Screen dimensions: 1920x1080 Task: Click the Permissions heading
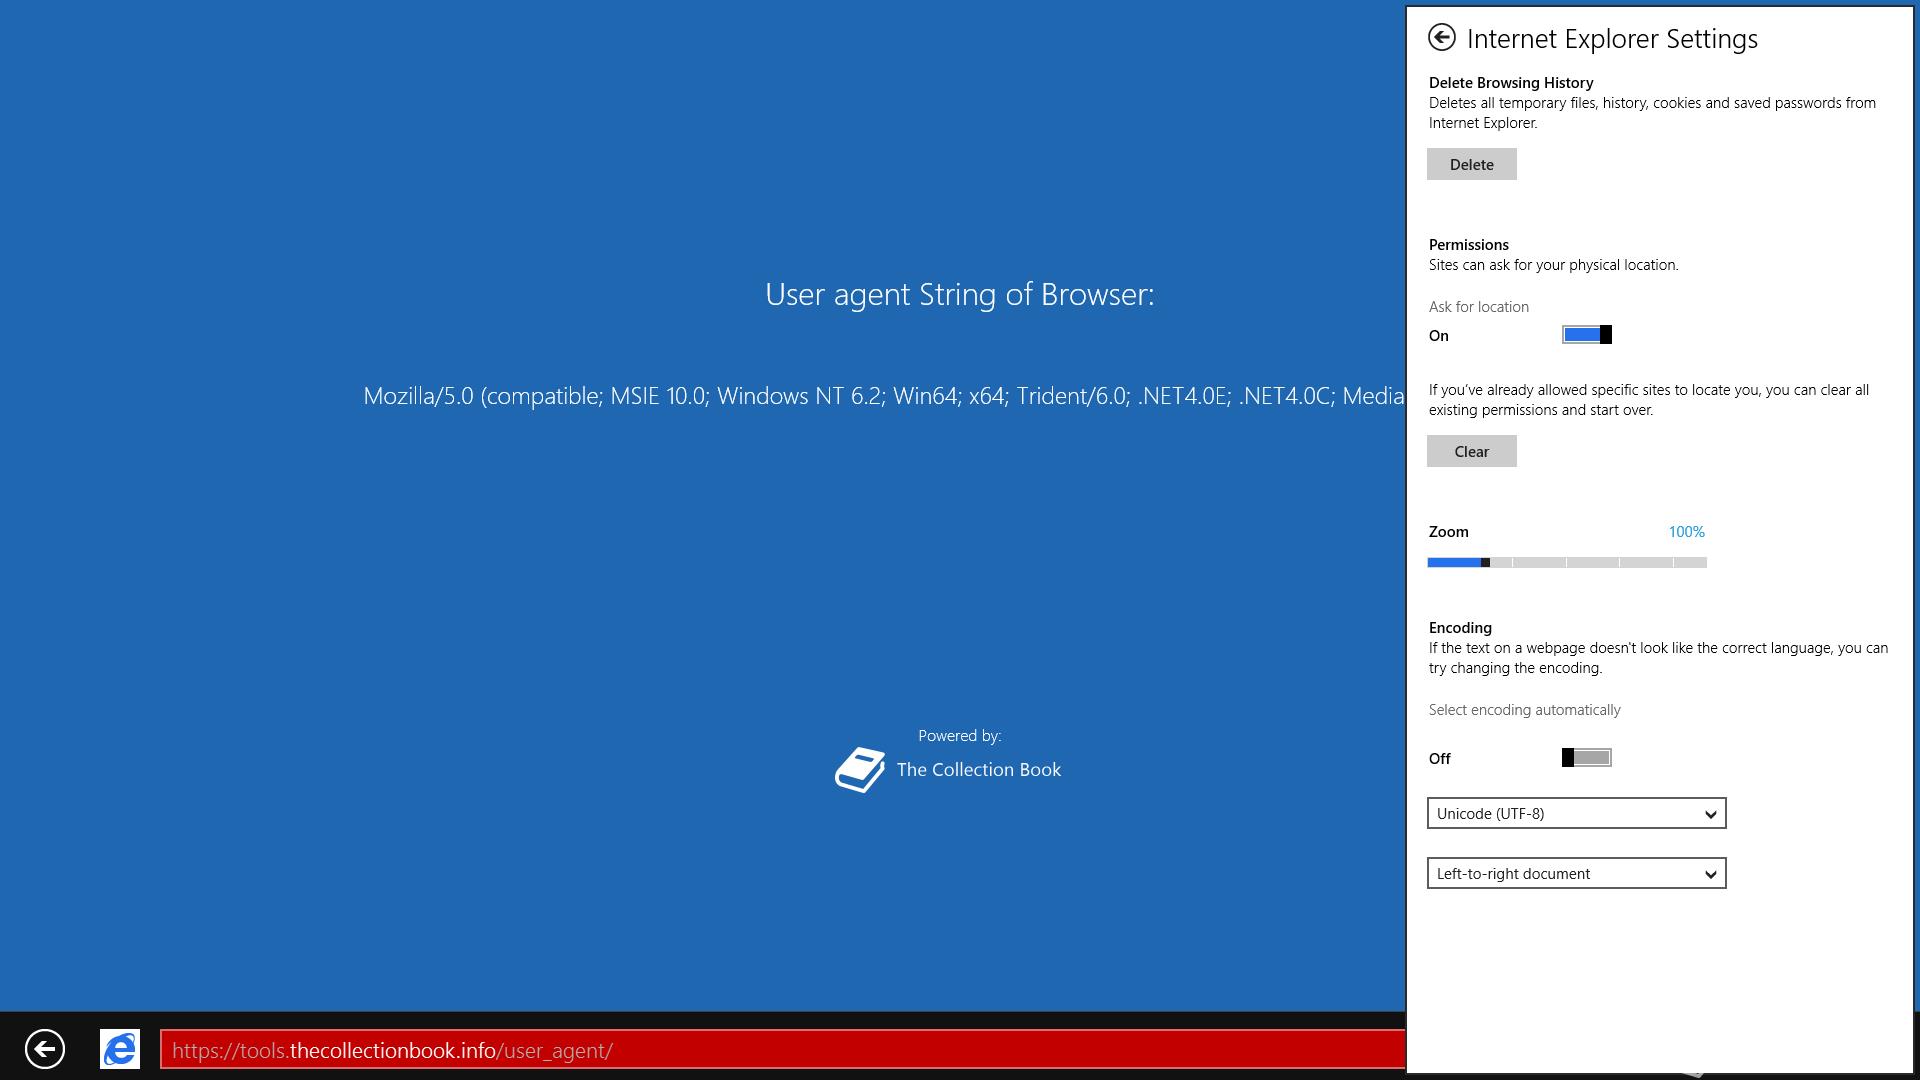[1468, 245]
